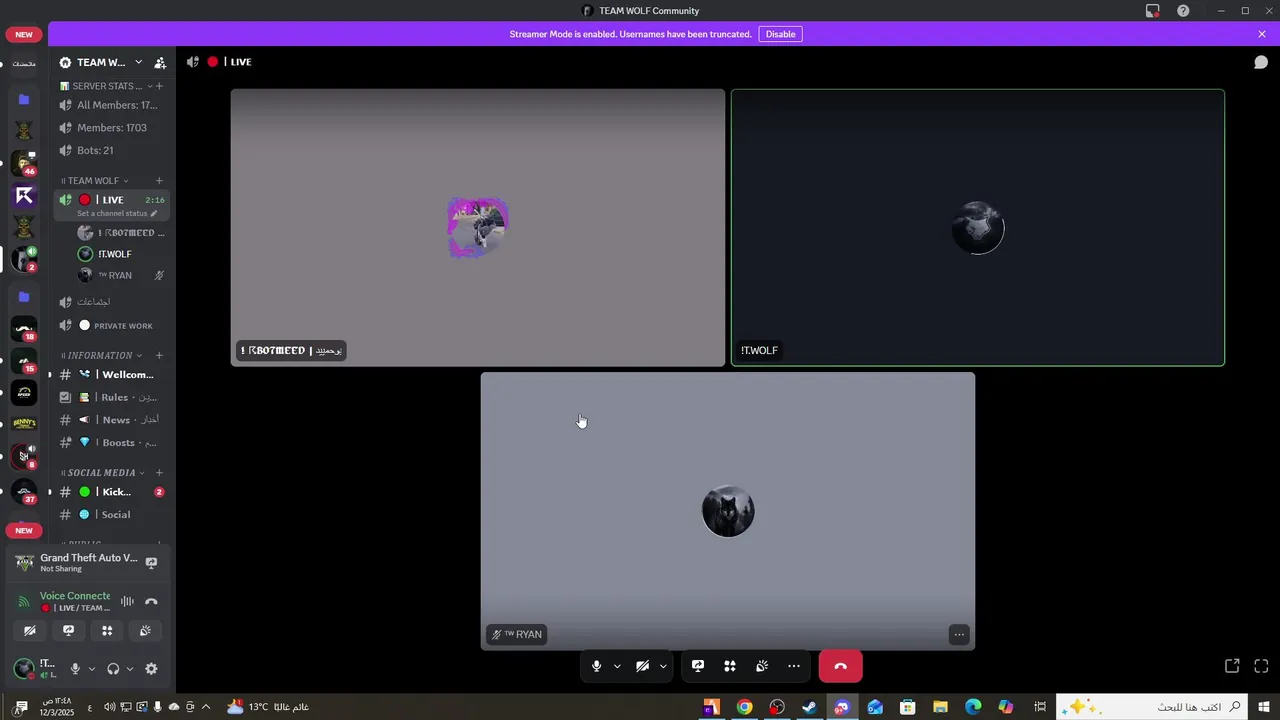The height and width of the screenshot is (720, 1280).
Task: Open inbox icon in title bar
Action: 1153,11
